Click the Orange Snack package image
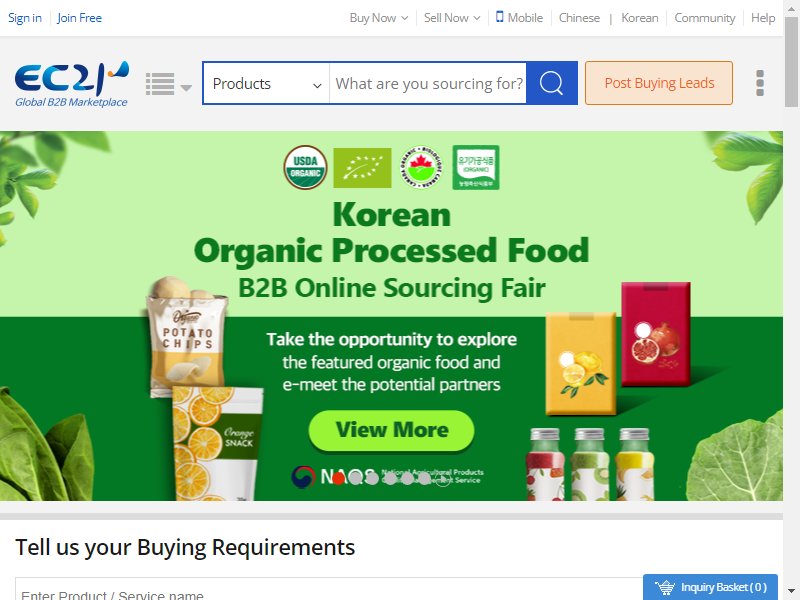The width and height of the screenshot is (800, 600). pos(217,443)
